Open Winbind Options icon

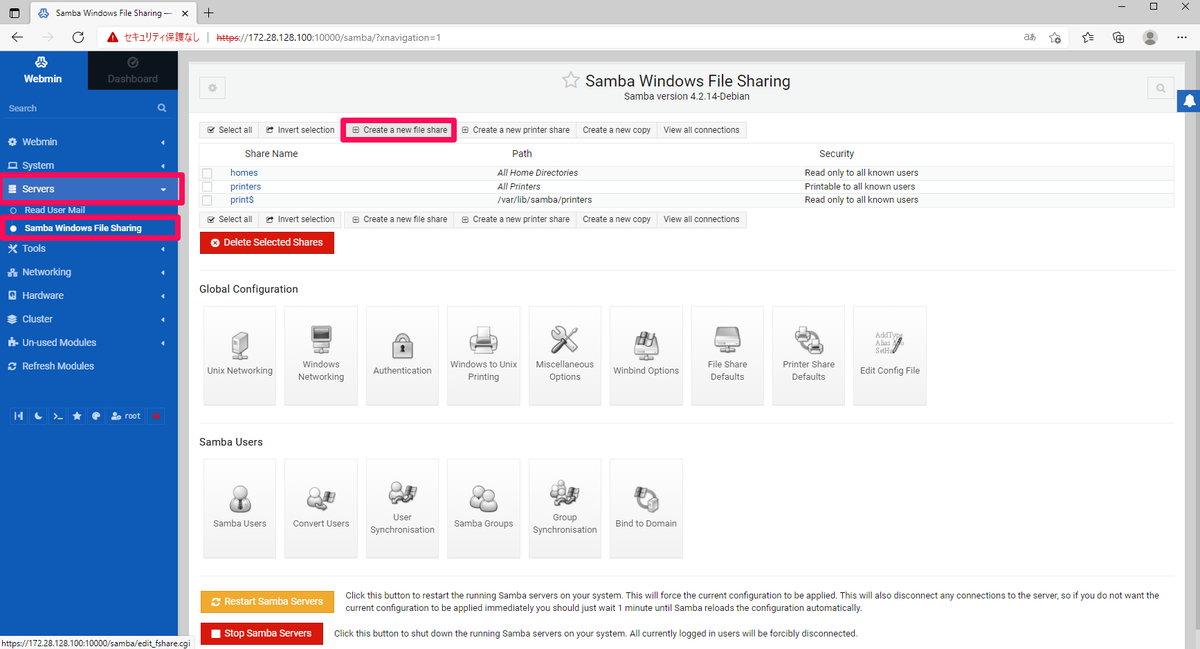click(646, 355)
